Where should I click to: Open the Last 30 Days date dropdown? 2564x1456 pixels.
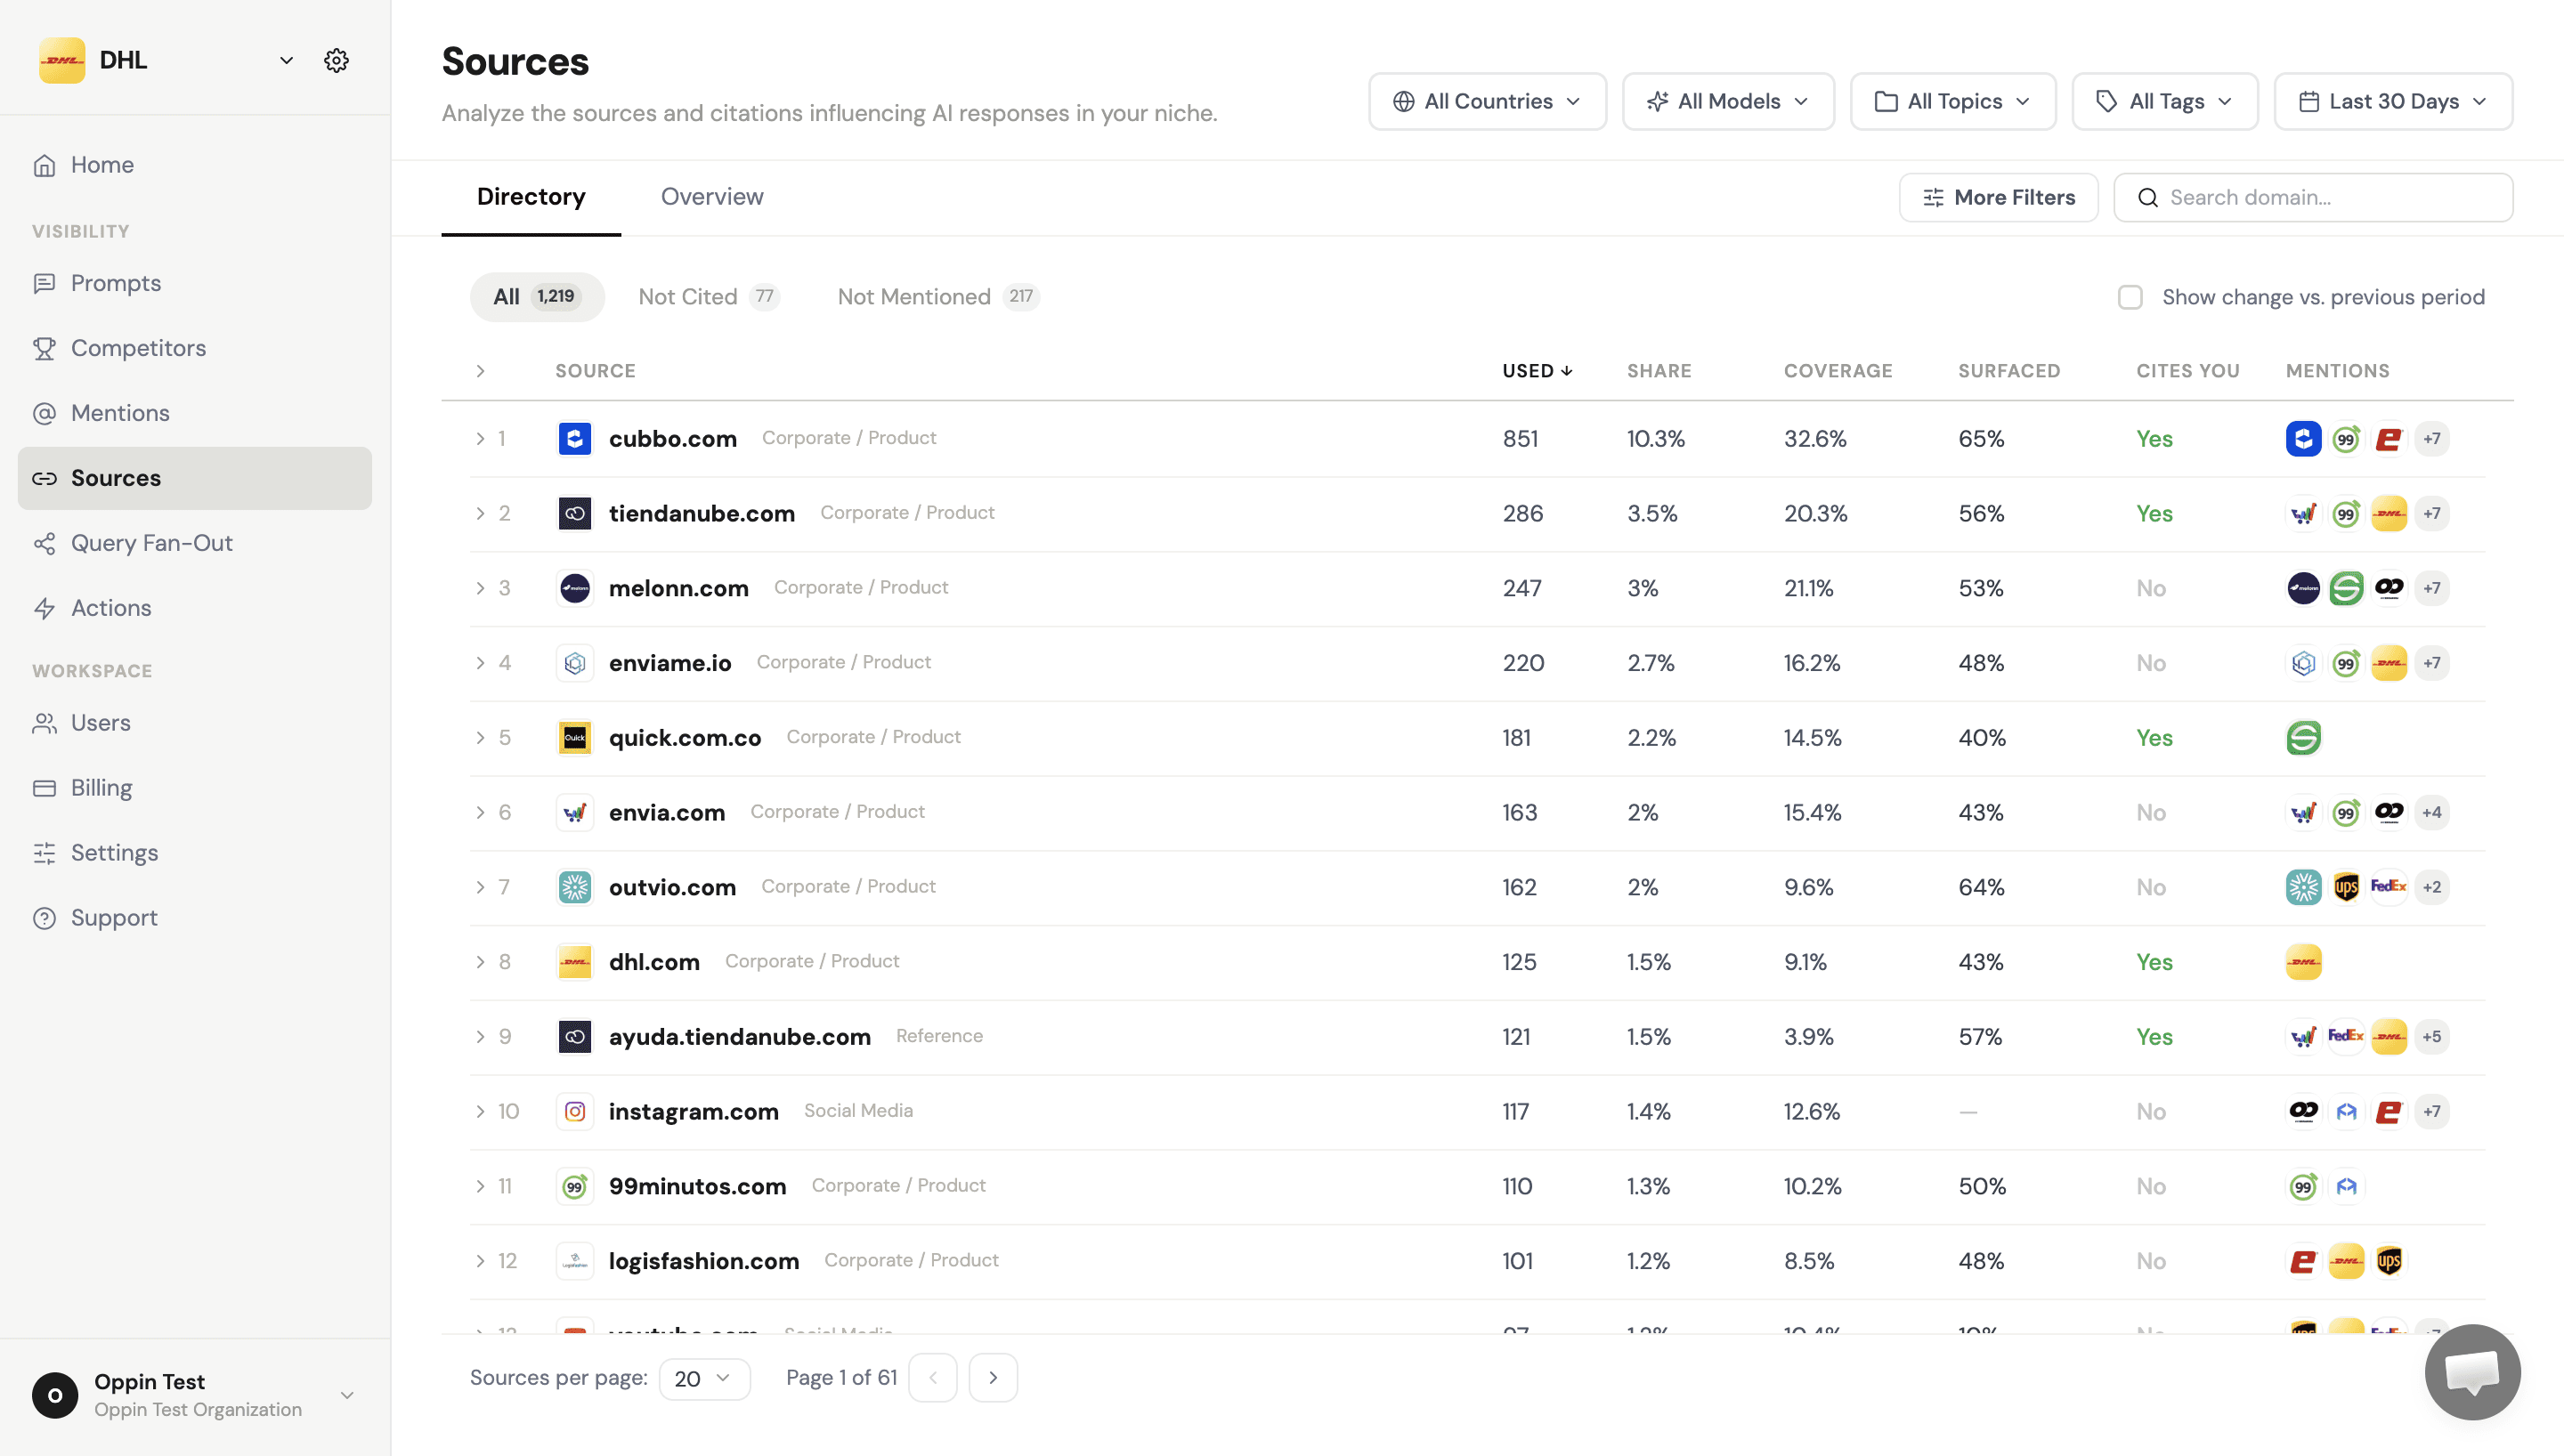(2393, 101)
